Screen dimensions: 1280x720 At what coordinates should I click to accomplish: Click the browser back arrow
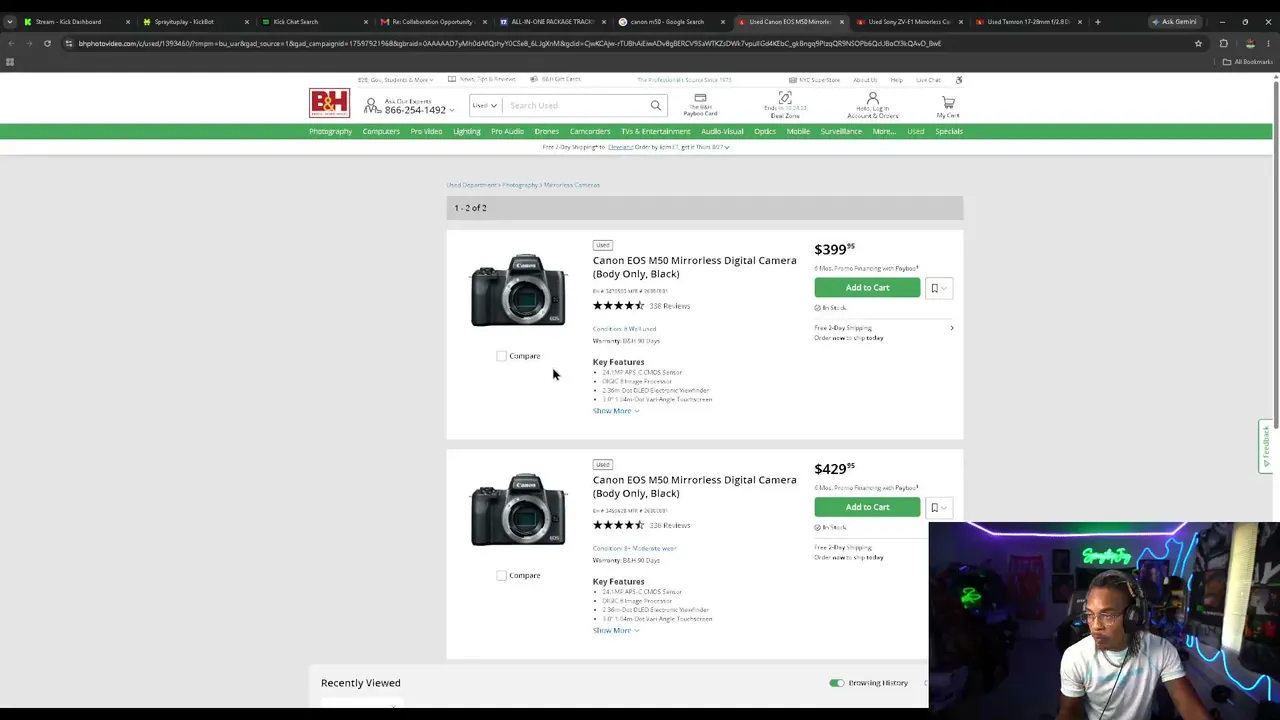(11, 43)
